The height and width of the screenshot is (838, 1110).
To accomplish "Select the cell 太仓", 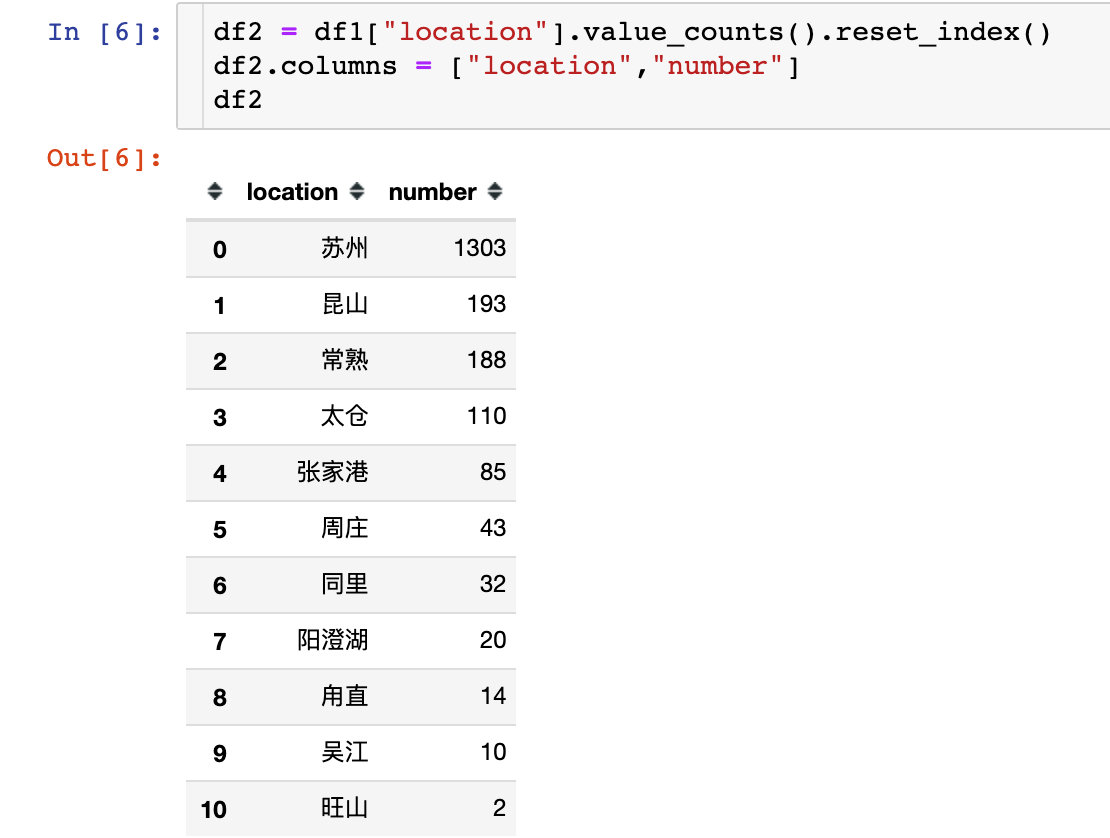I will pos(344,415).
